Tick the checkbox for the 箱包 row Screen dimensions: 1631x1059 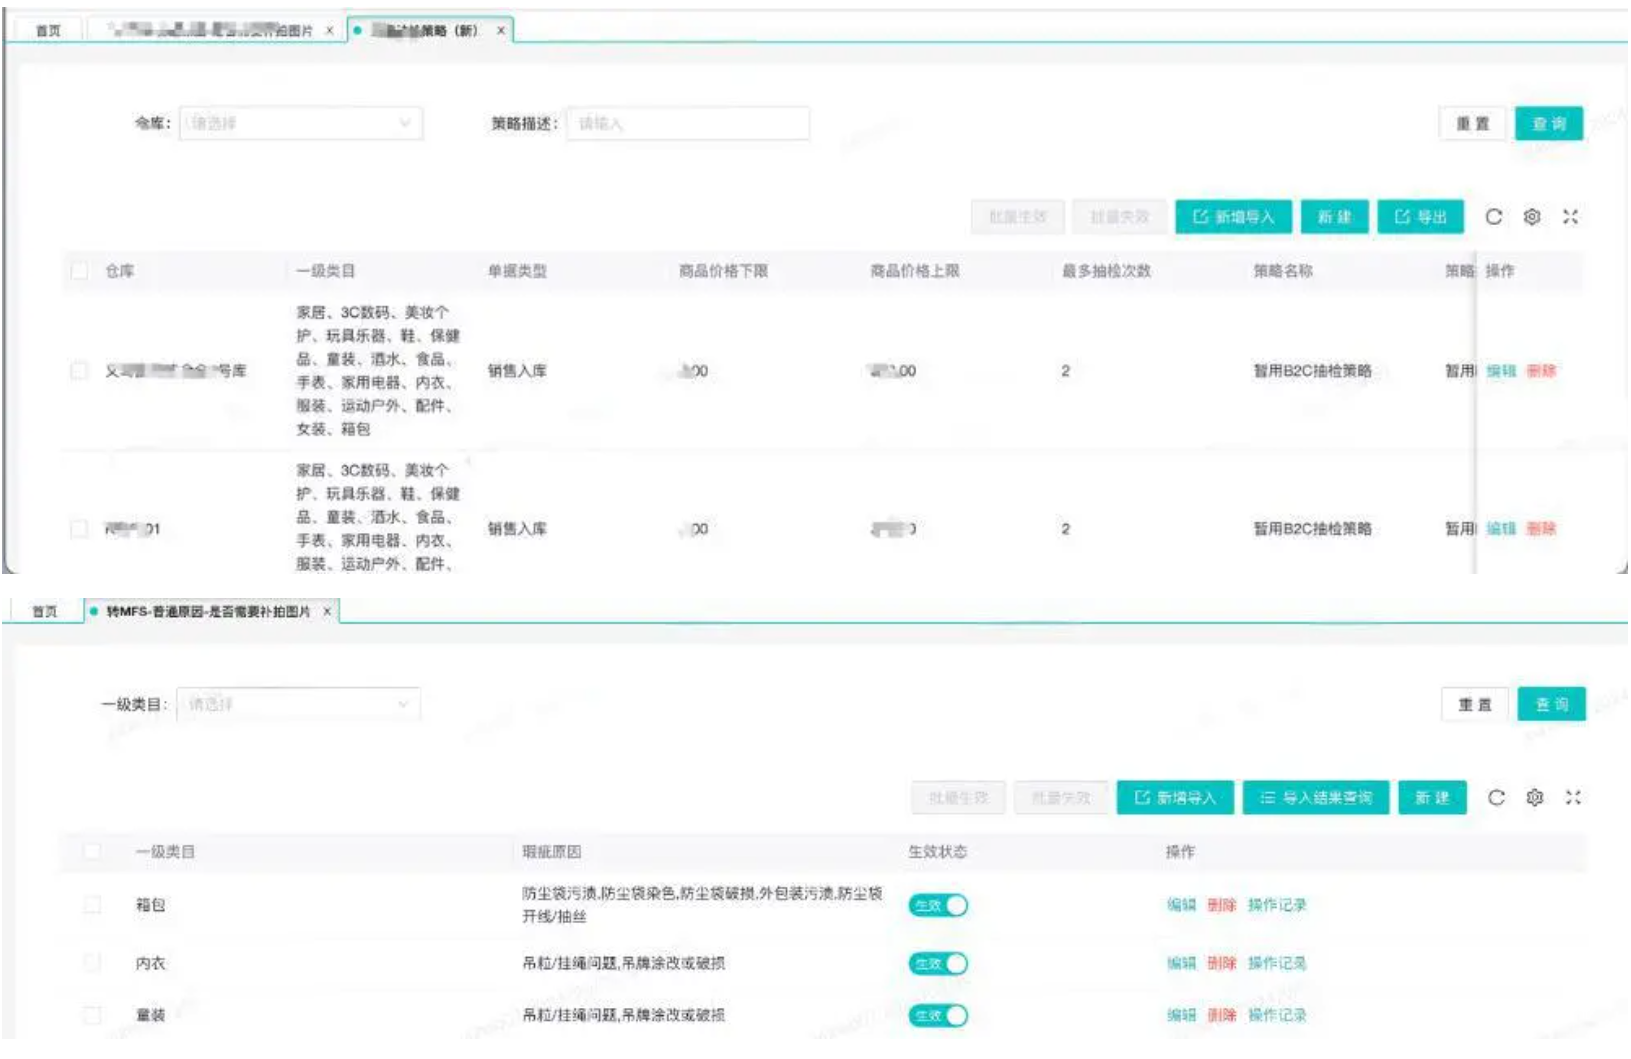[x=92, y=904]
